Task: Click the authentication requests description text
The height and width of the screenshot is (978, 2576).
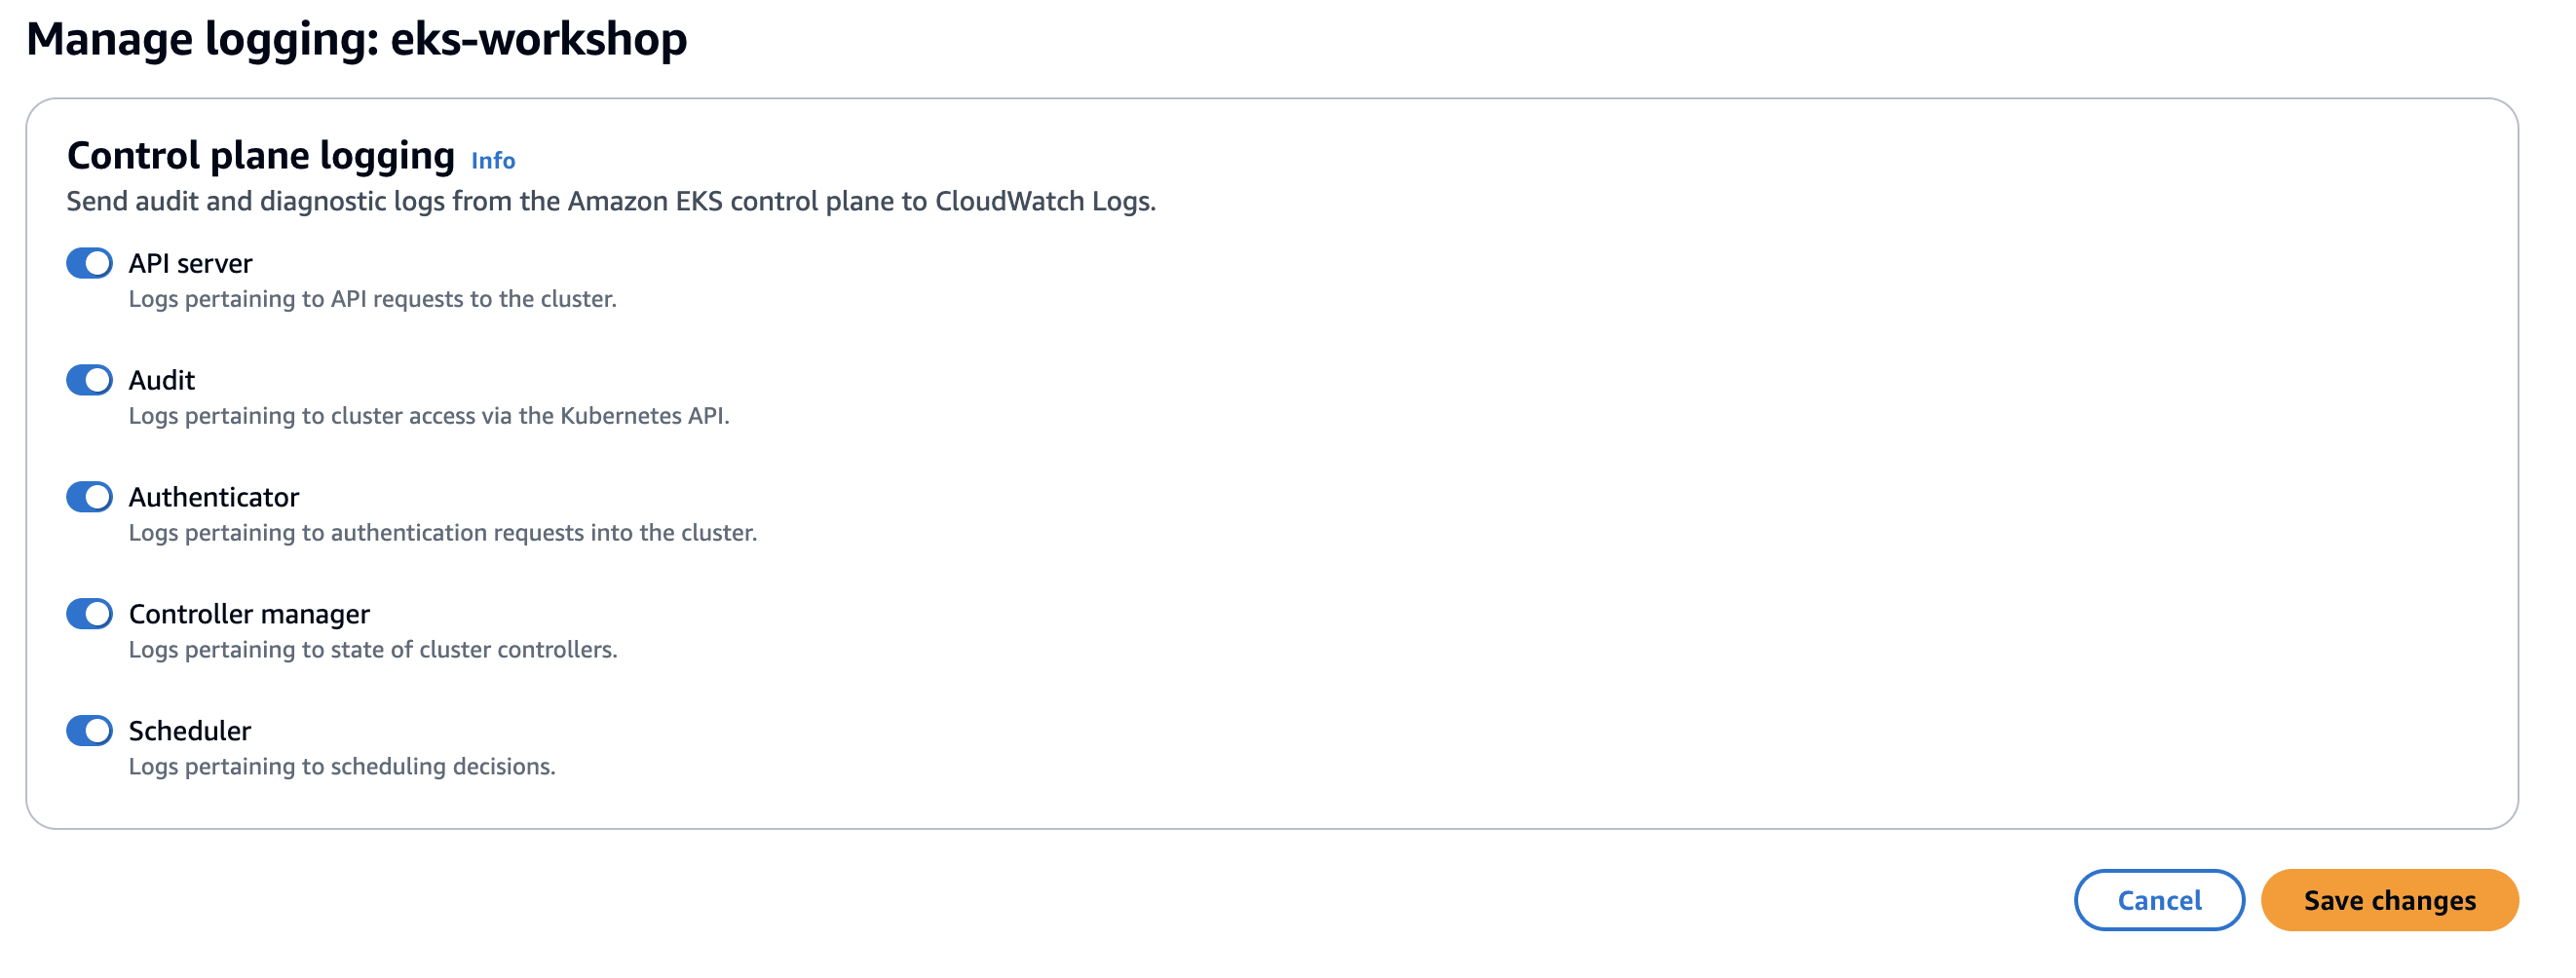Action: pos(444,533)
